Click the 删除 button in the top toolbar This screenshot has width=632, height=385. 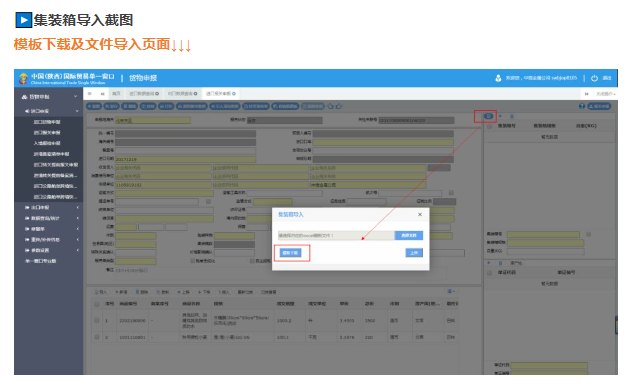[130, 106]
